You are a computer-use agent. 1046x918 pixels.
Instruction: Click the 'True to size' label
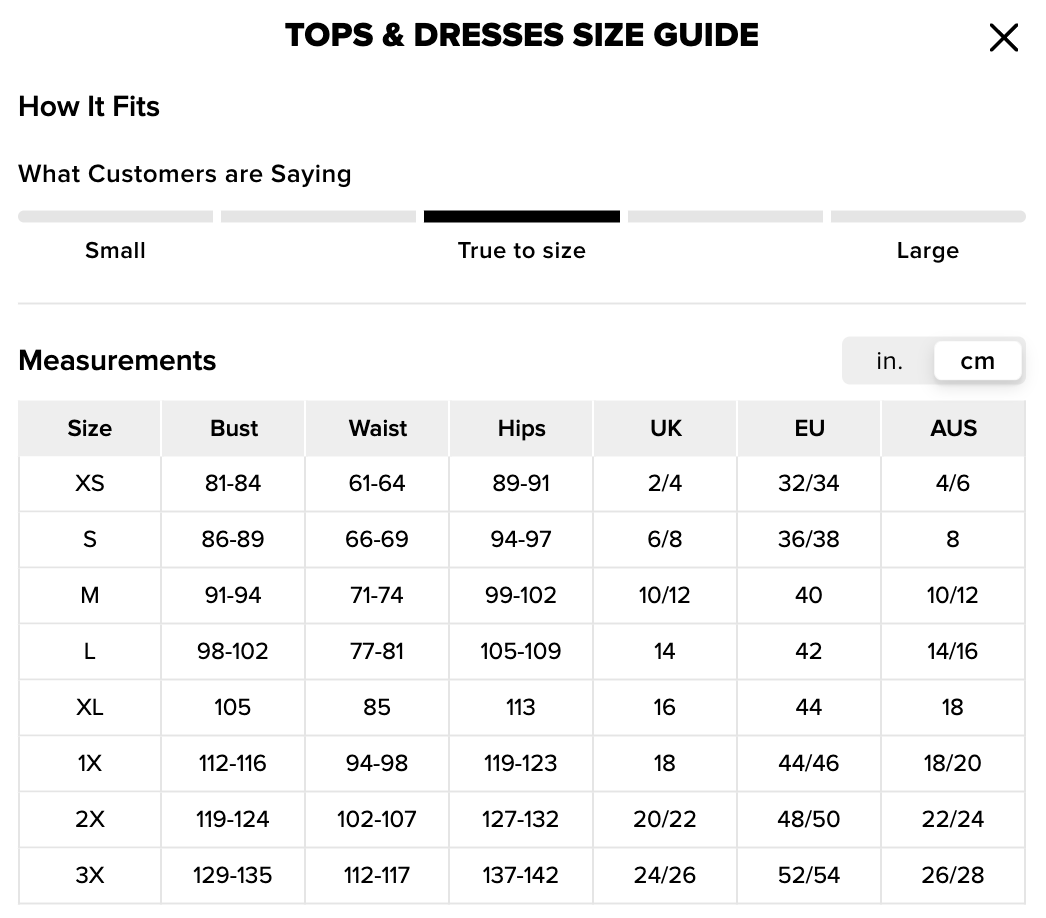(521, 251)
